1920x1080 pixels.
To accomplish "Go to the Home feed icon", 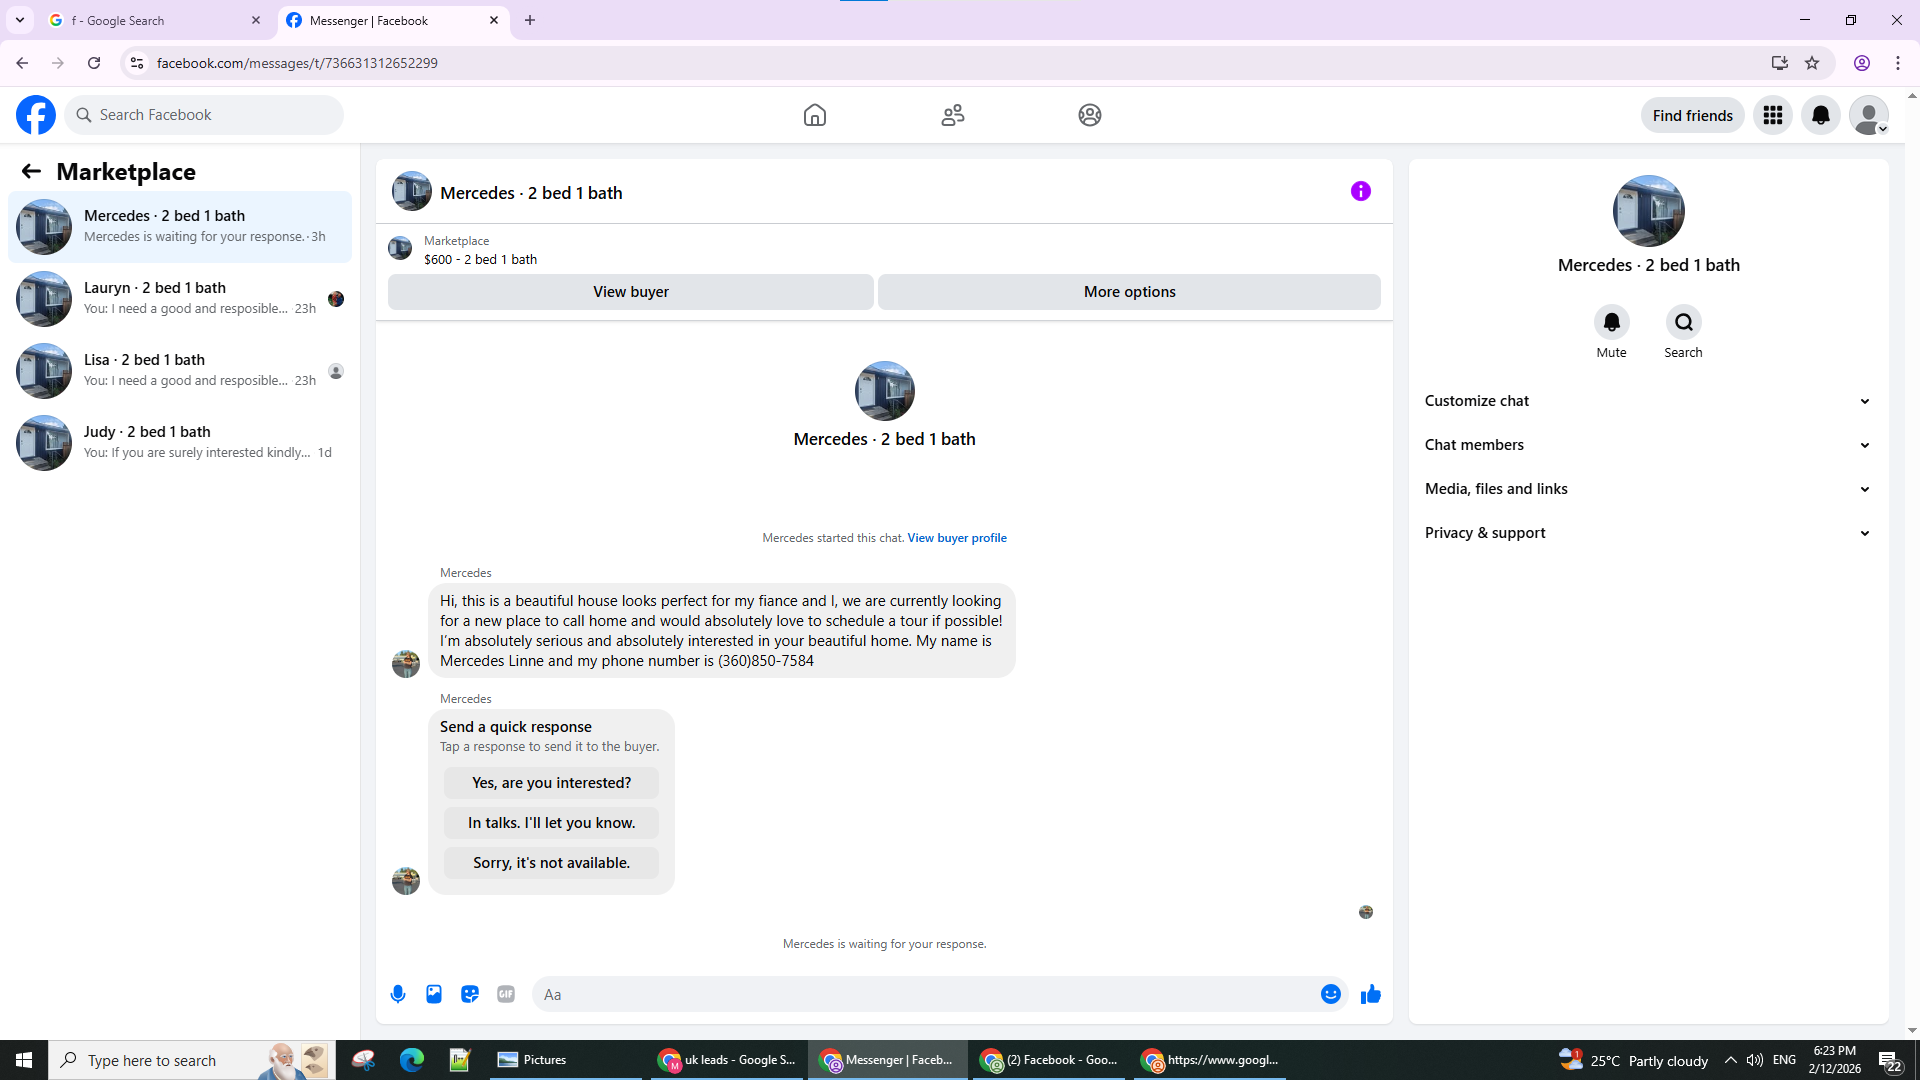I will [815, 115].
